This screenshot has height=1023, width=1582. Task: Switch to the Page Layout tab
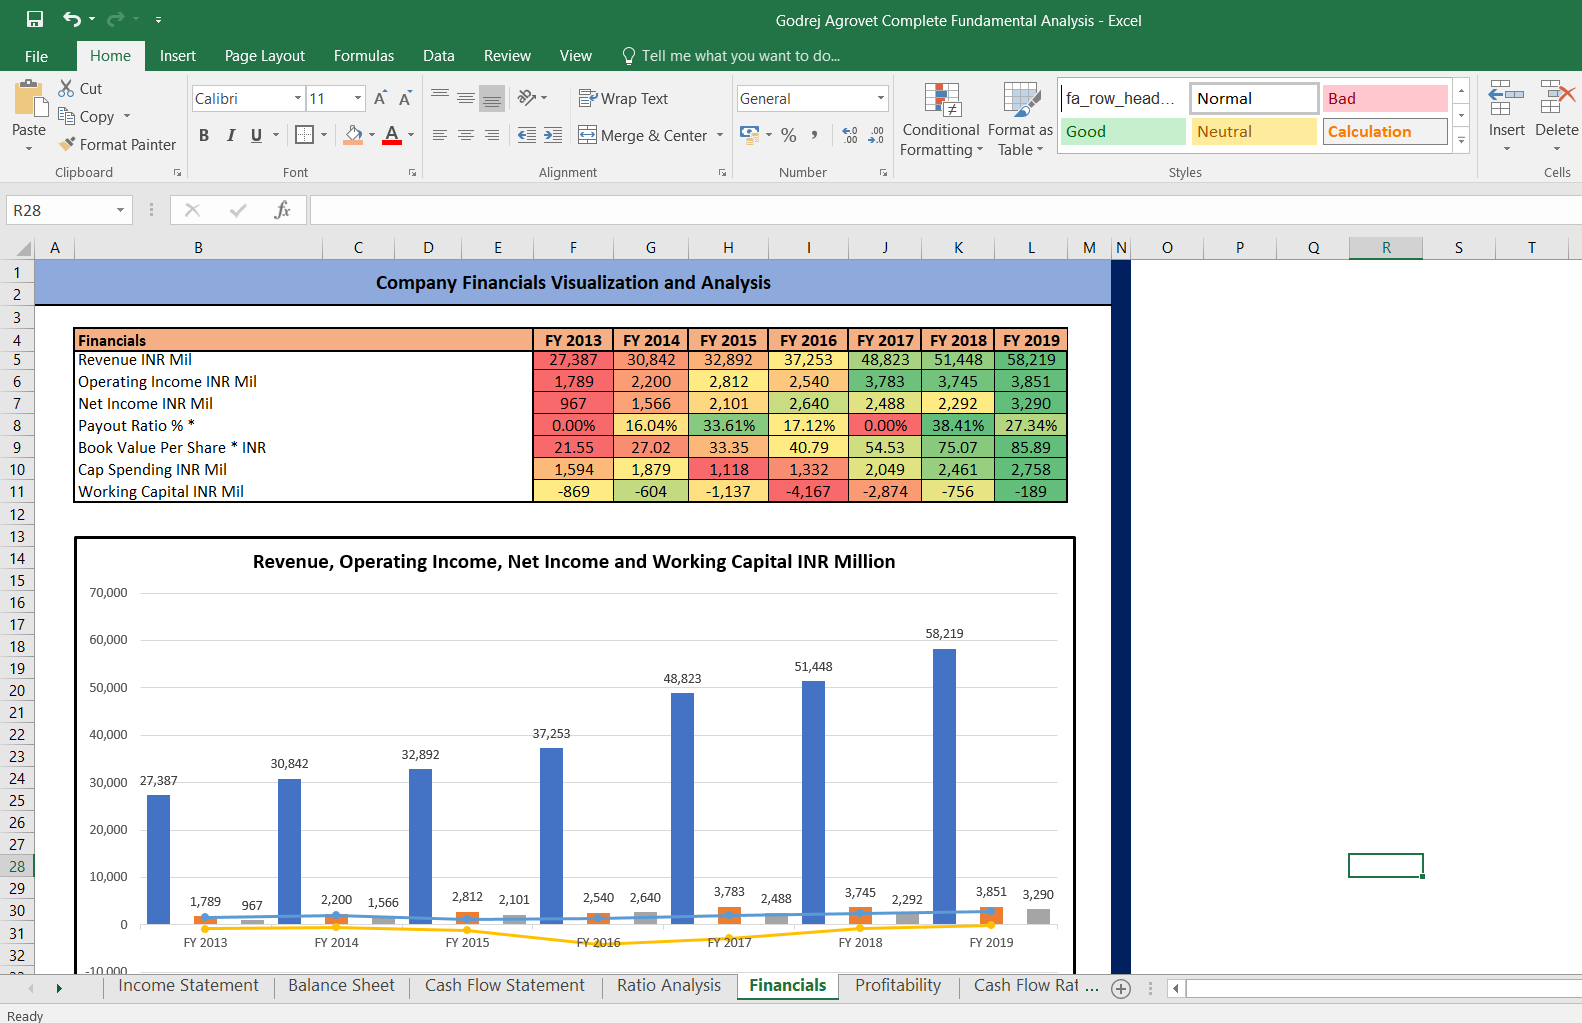pos(265,56)
